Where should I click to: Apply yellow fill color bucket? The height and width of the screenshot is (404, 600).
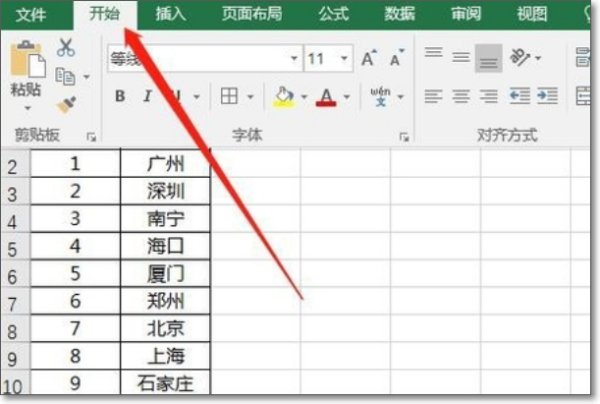click(x=284, y=97)
